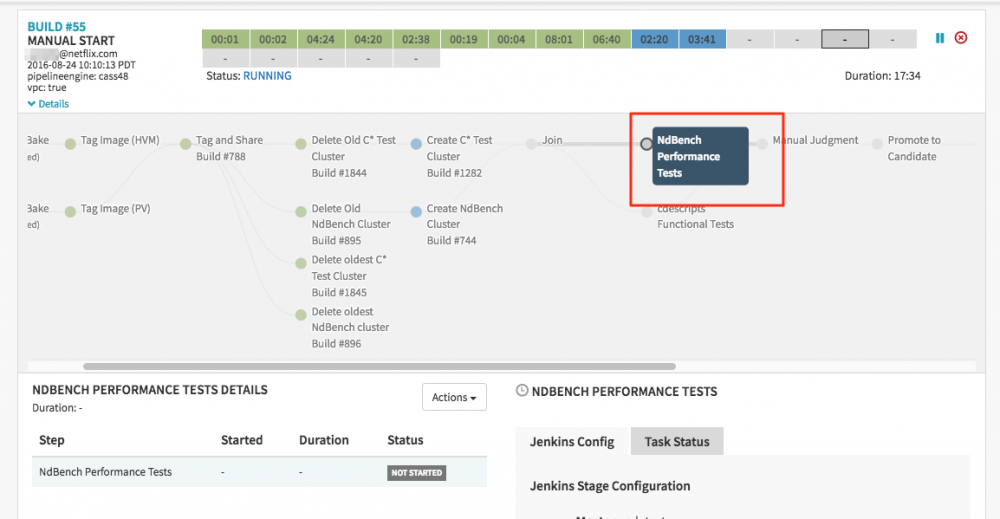Pause the running pipeline execution

click(x=940, y=38)
